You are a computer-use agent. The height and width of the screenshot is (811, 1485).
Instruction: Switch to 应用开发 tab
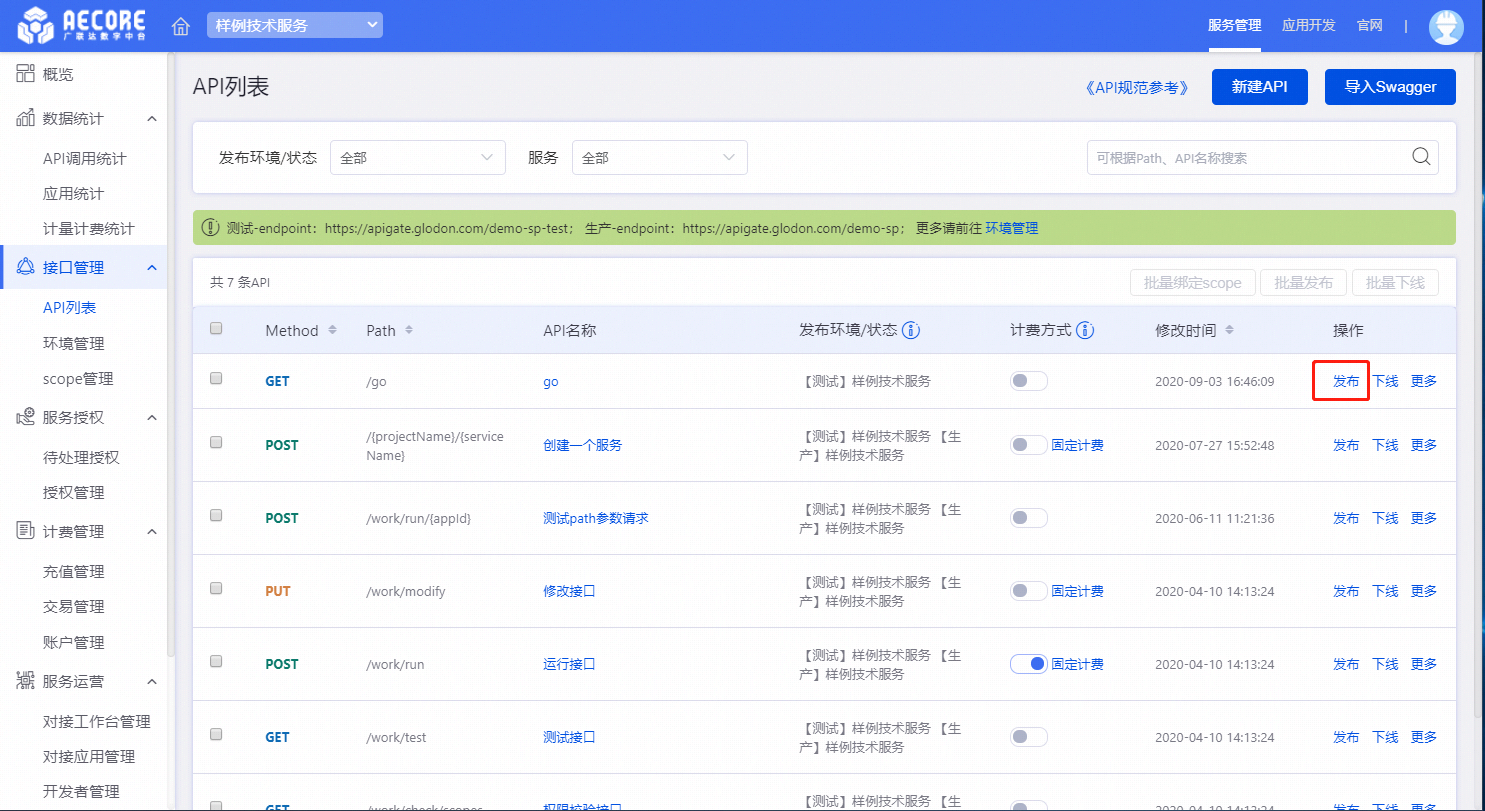click(x=1308, y=26)
